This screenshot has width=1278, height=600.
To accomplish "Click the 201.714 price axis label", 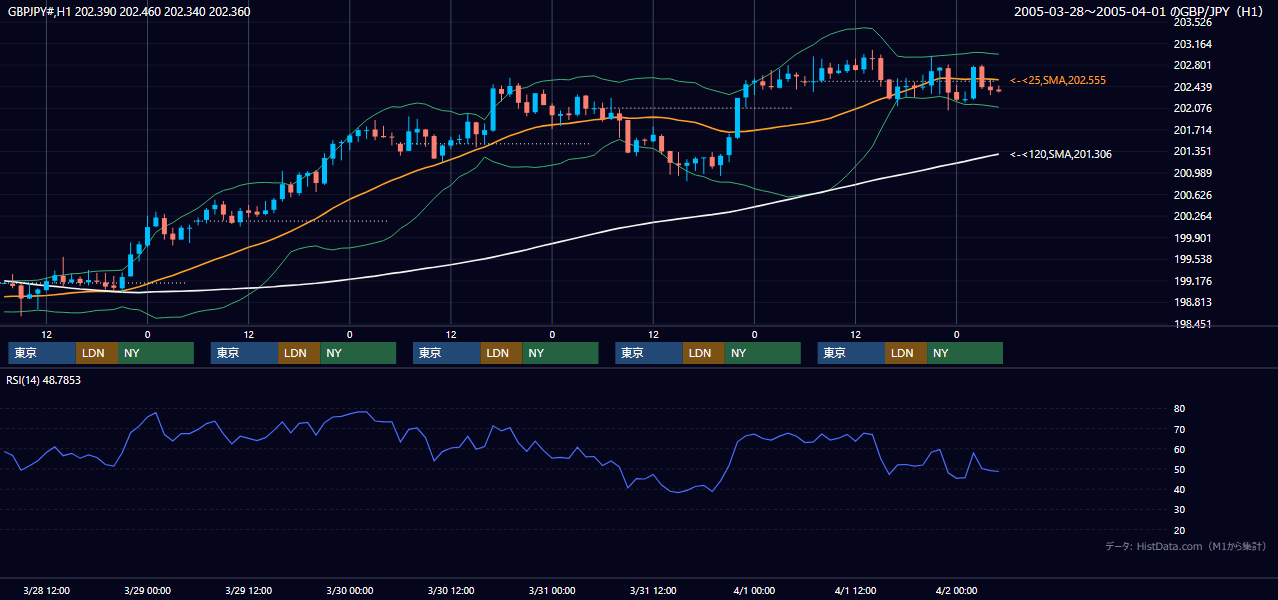I will click(x=1193, y=130).
